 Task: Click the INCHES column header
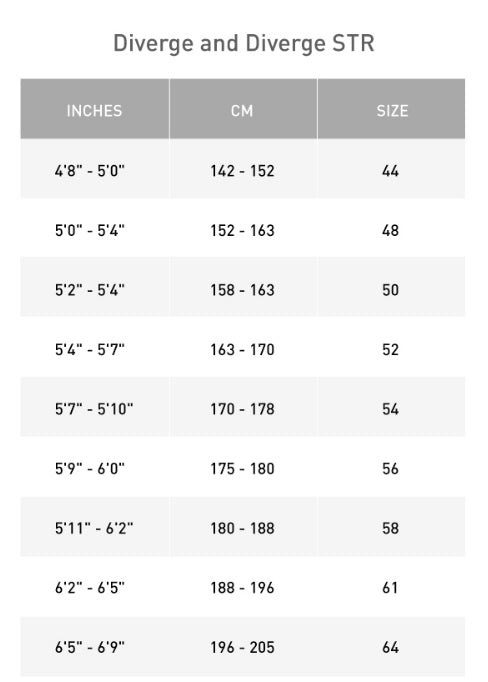click(x=95, y=109)
